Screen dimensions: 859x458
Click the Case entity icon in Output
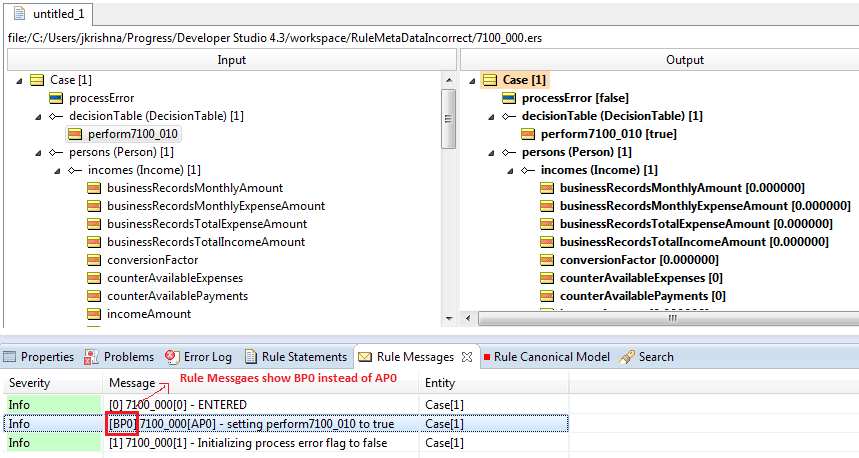[x=490, y=80]
